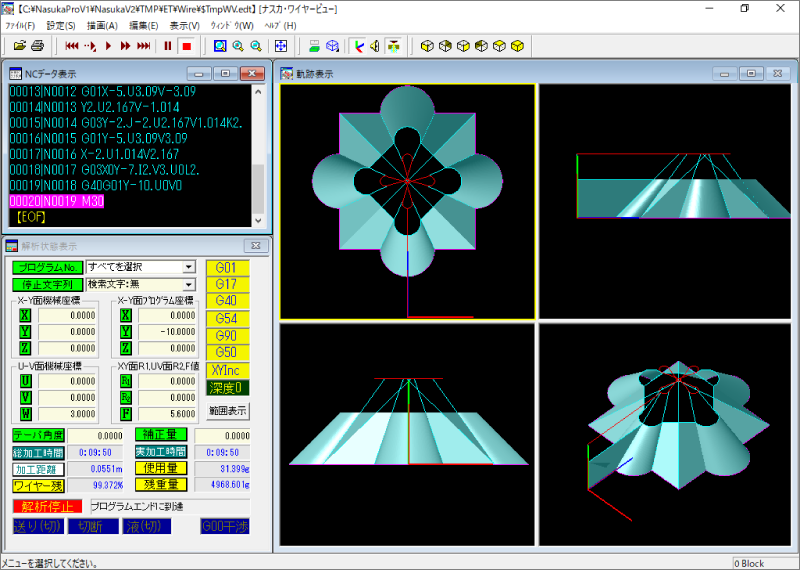Minimize the 軌跡表示 window
This screenshot has width=800, height=570.
pyautogui.click(x=724, y=73)
